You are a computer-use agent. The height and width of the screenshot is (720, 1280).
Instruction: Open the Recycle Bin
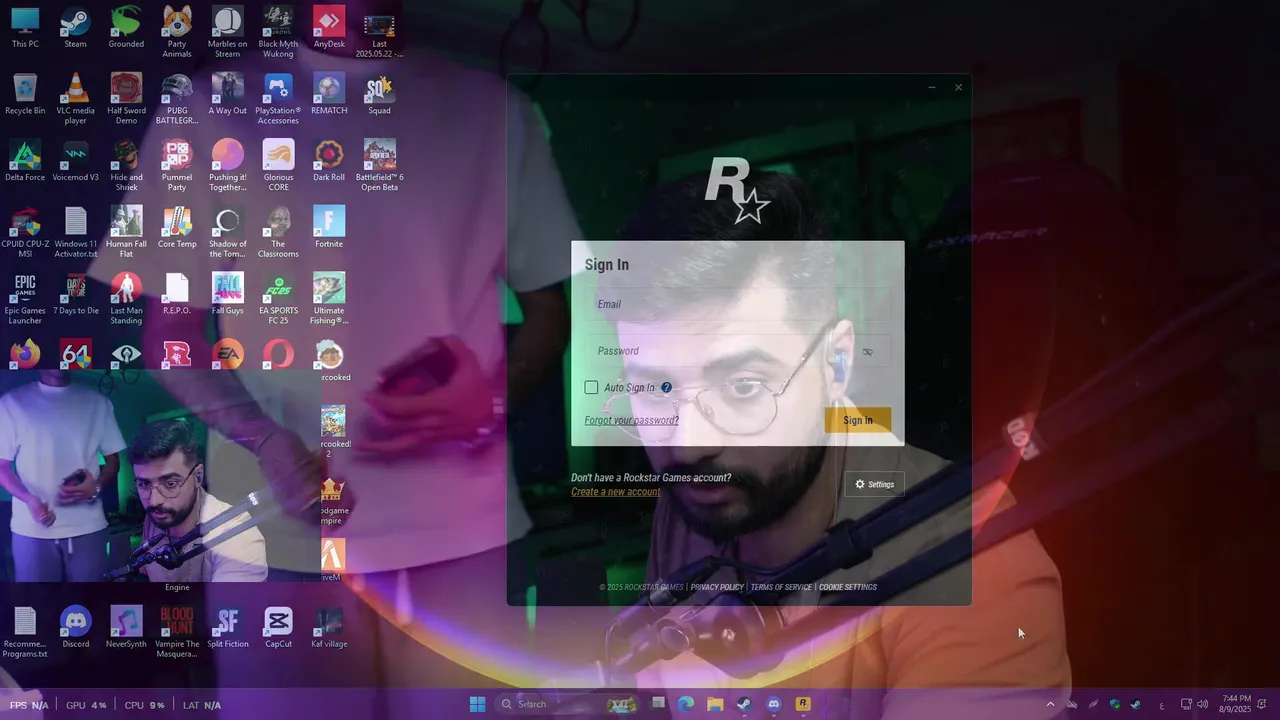click(x=25, y=94)
